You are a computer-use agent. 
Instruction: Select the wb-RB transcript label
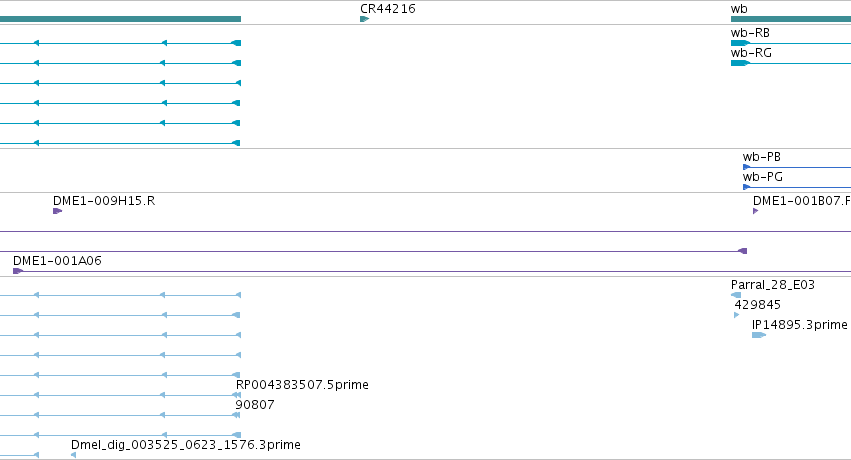[750, 33]
